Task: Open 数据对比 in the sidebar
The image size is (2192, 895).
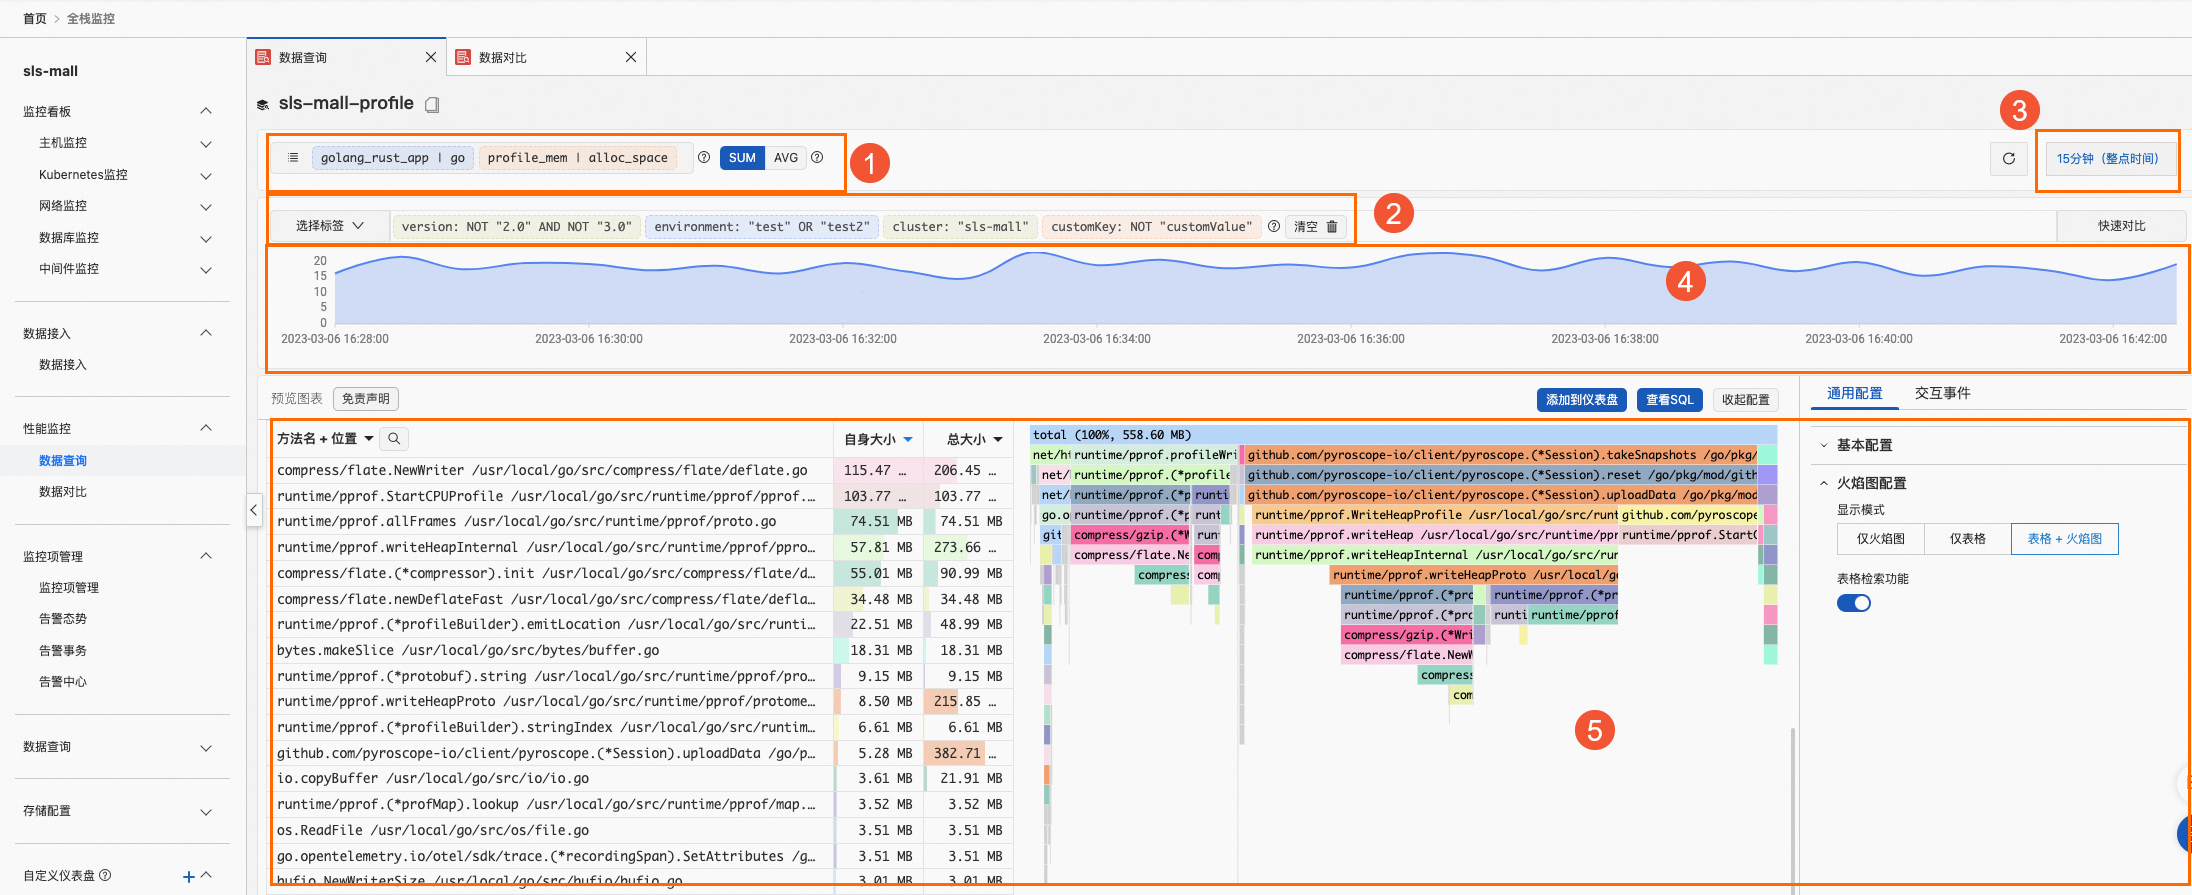Action: coord(63,492)
